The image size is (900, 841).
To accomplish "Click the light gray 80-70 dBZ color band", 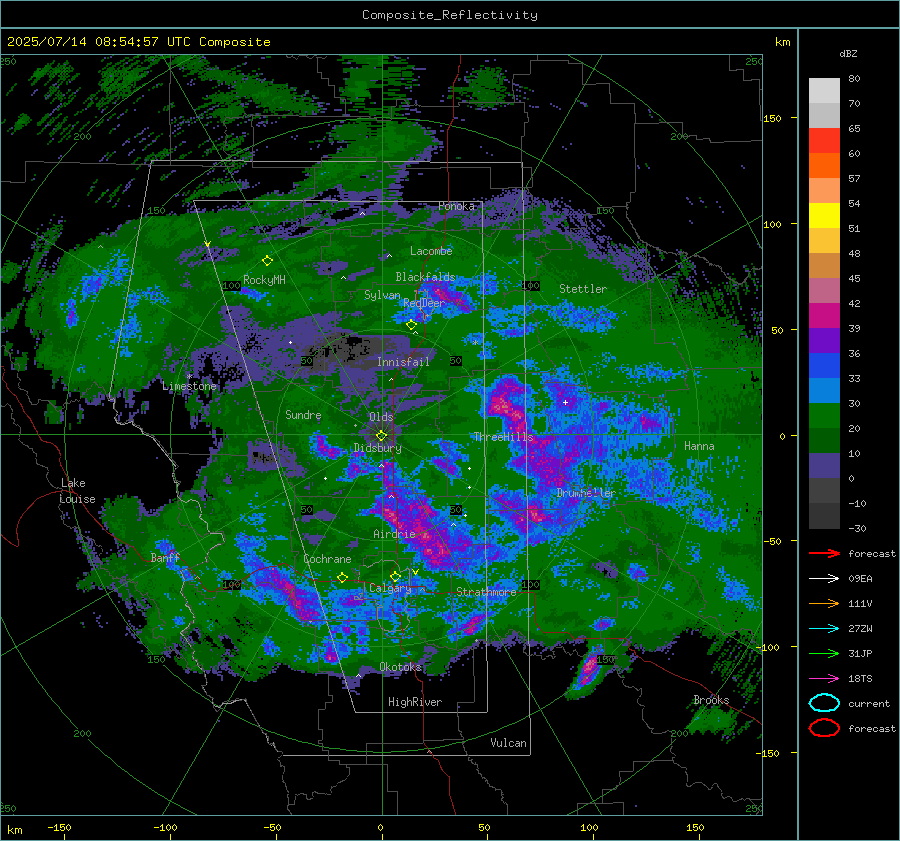I will pyautogui.click(x=824, y=91).
